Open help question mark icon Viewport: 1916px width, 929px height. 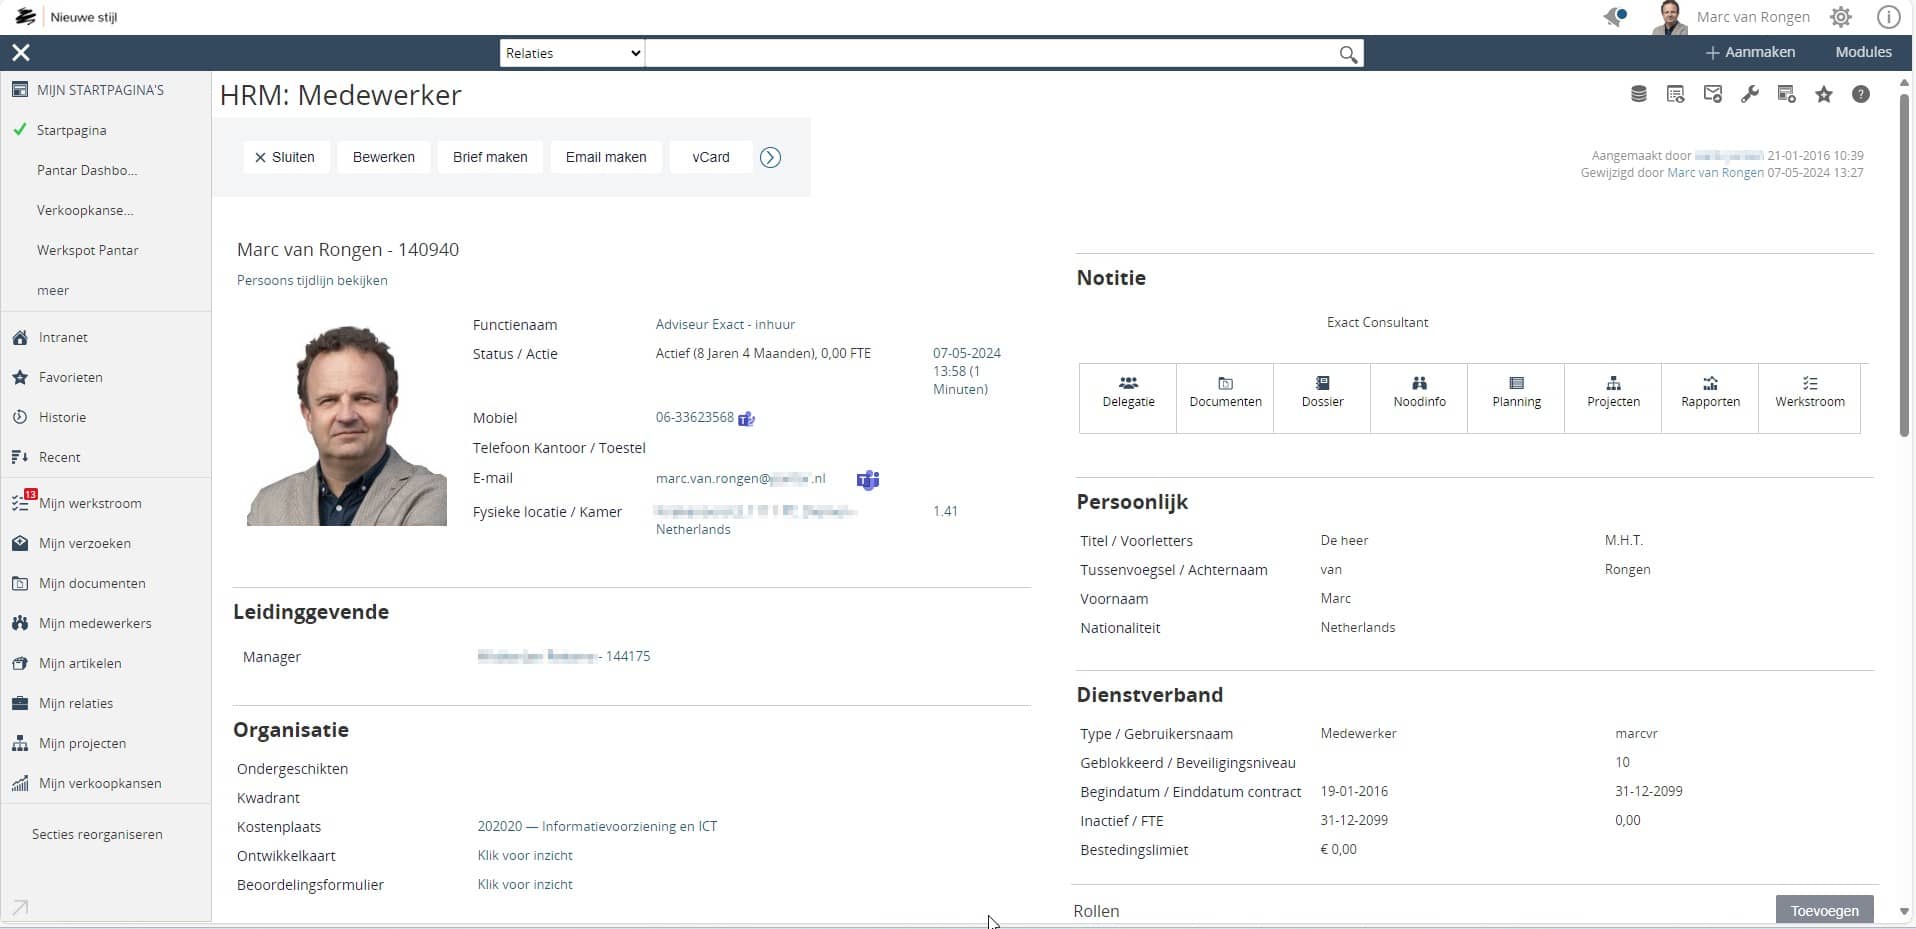[1860, 95]
